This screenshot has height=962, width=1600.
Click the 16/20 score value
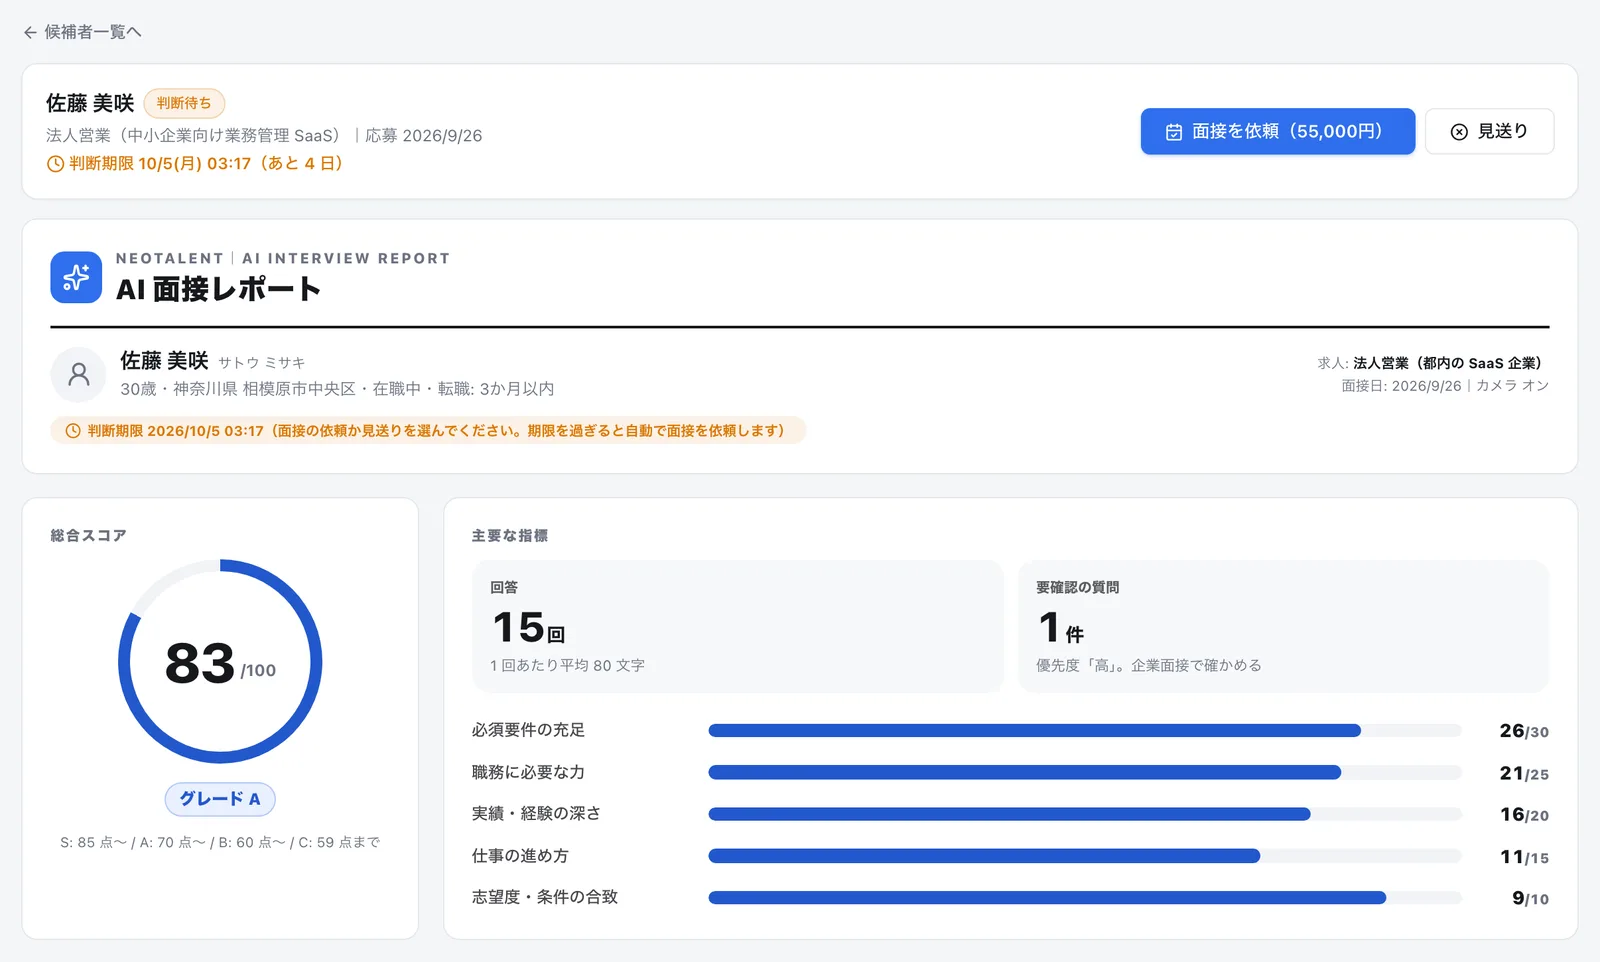[1524, 814]
